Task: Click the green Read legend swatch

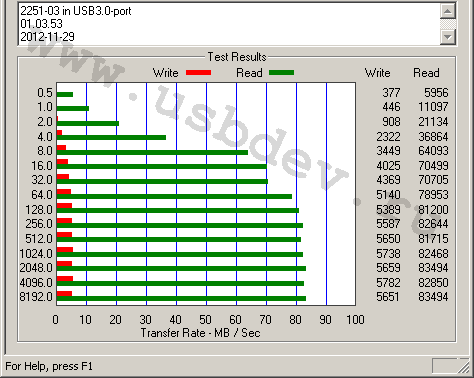Action: 281,73
